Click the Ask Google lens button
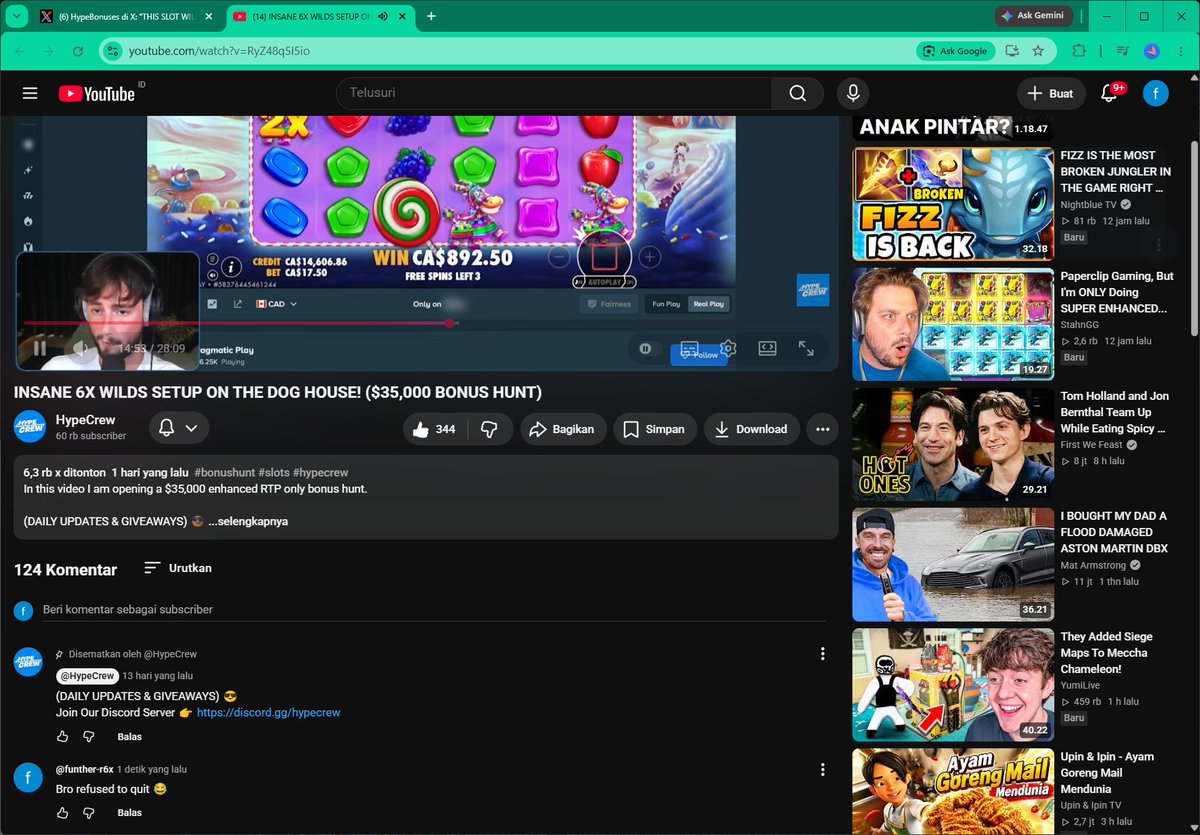The height and width of the screenshot is (835, 1200). click(x=955, y=51)
